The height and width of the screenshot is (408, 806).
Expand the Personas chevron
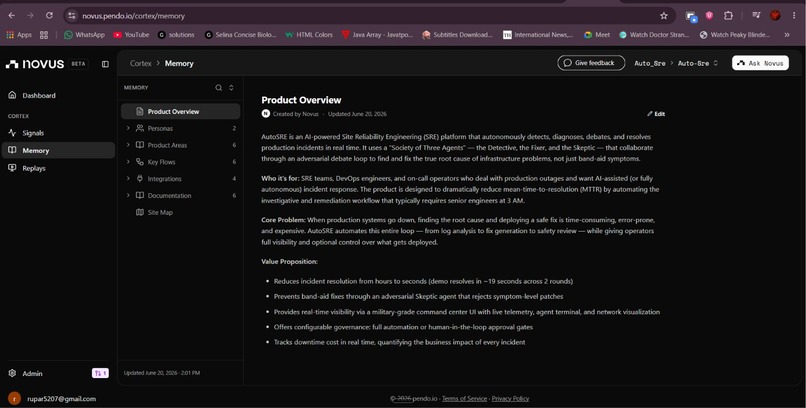click(x=128, y=128)
